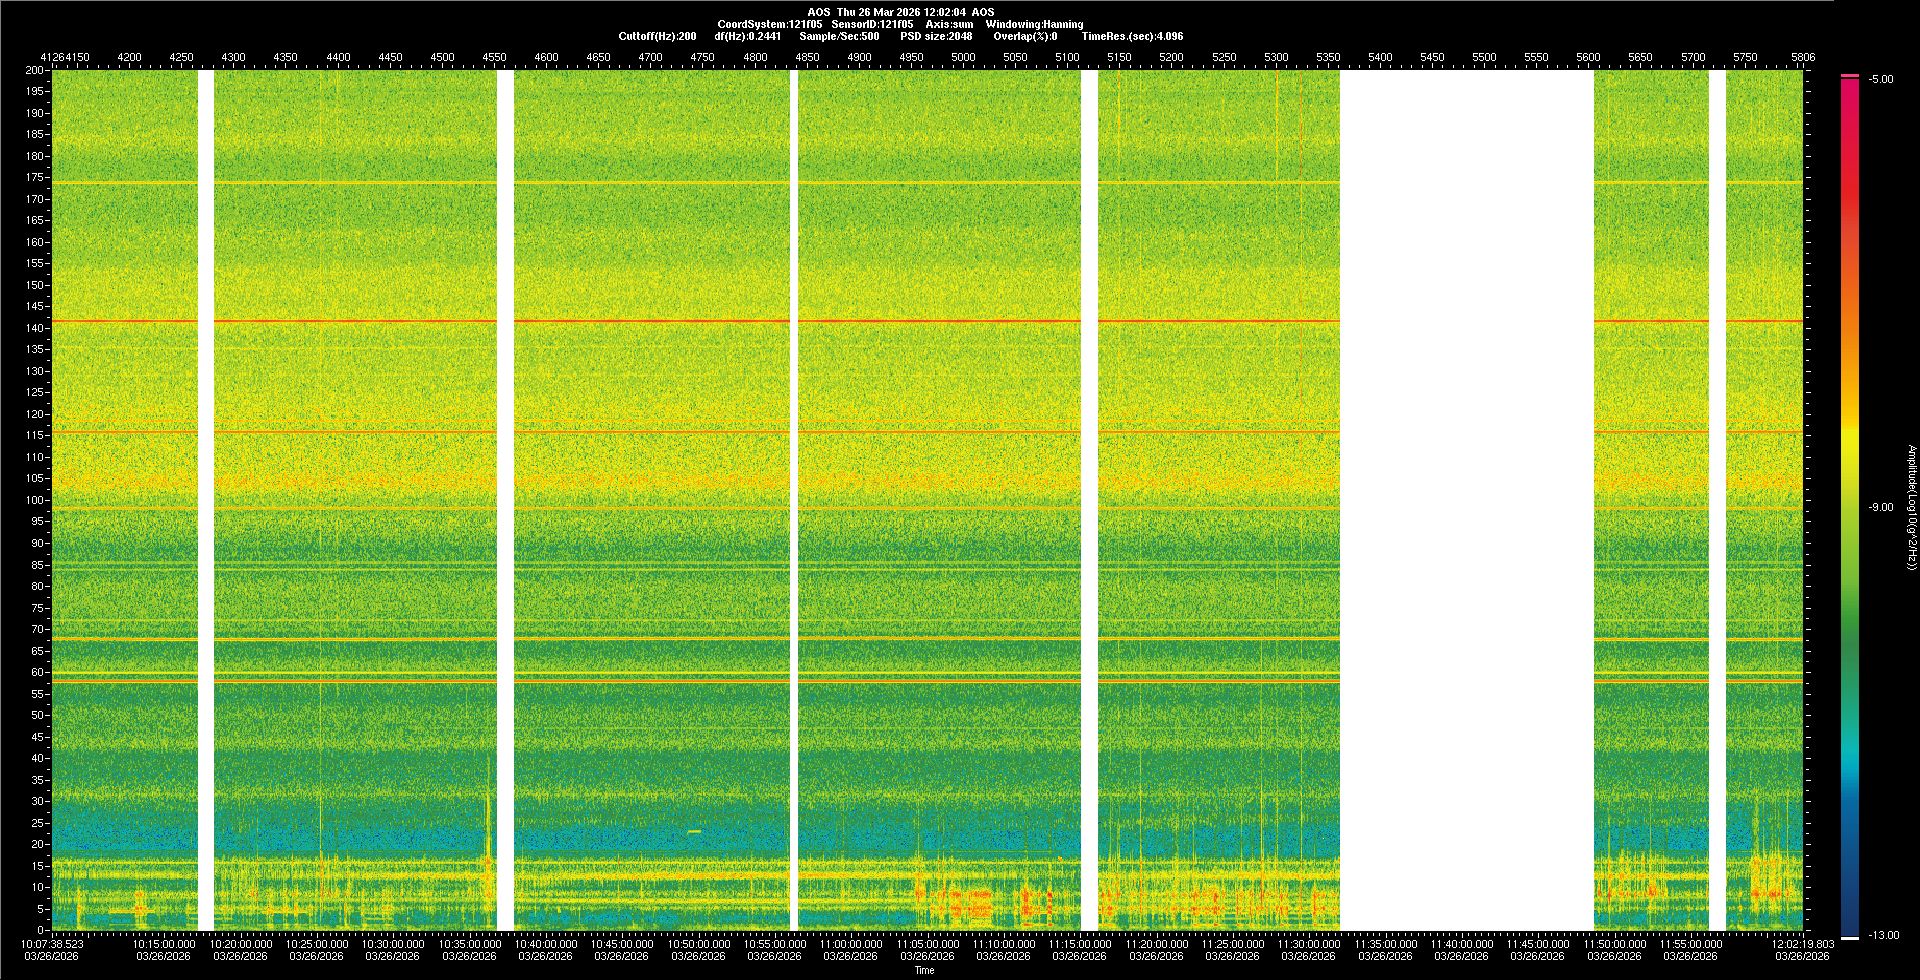1920x980 pixels.
Task: Click the -9.00 color scale label
Action: (1881, 508)
